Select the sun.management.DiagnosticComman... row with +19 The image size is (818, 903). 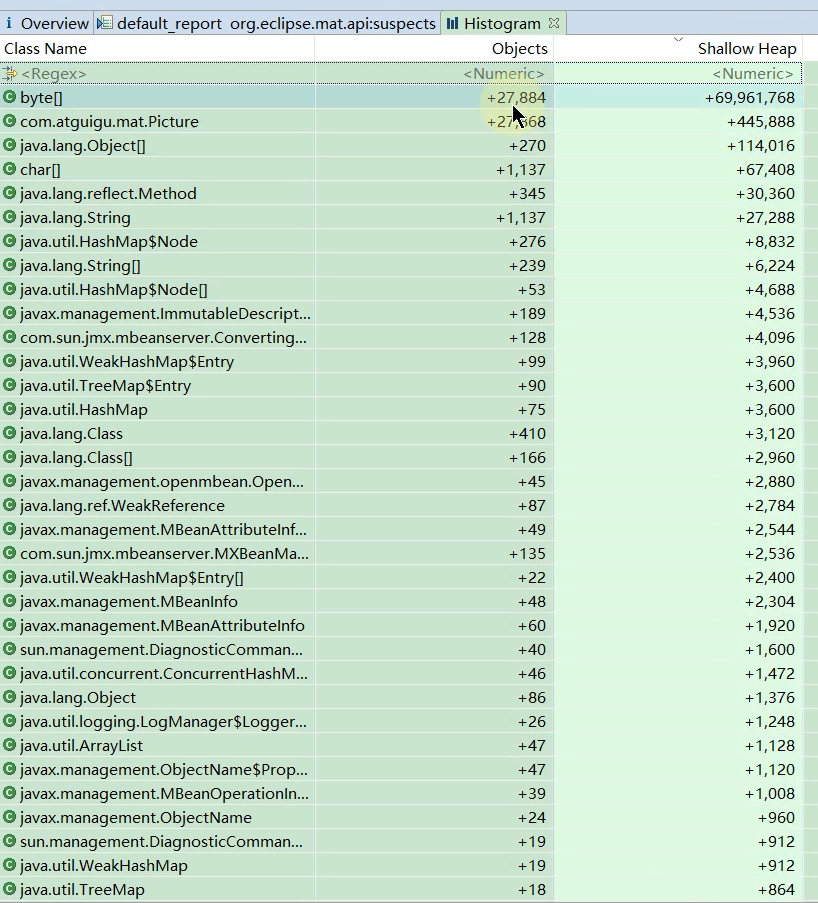[401, 841]
